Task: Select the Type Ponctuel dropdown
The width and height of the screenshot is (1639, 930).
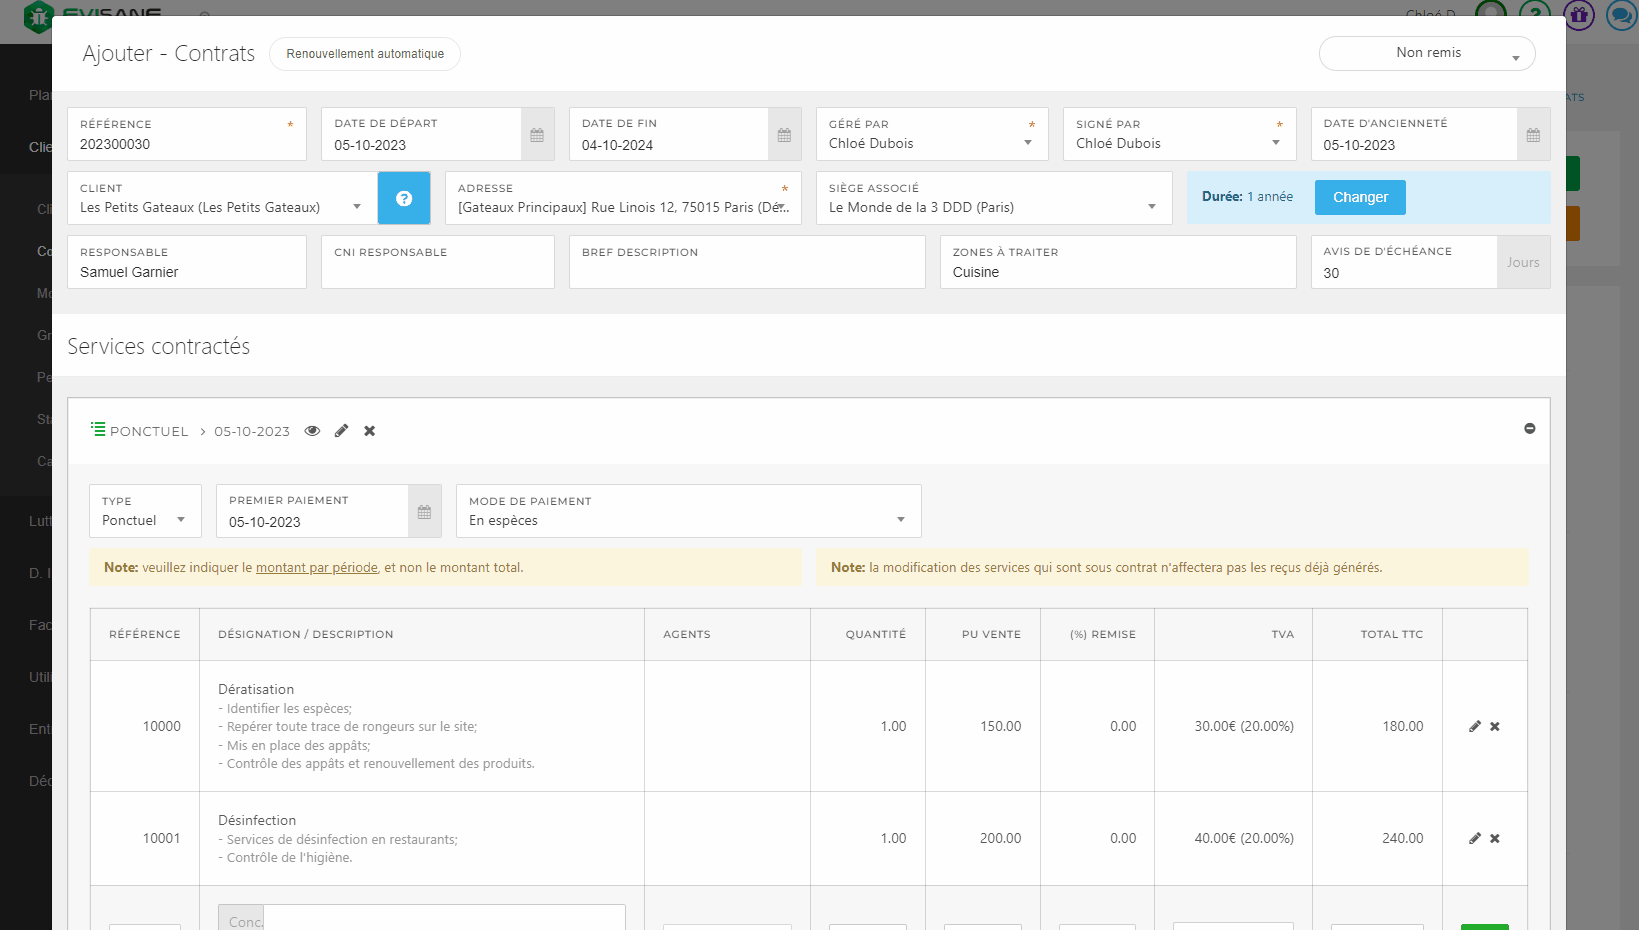Action: (145, 520)
